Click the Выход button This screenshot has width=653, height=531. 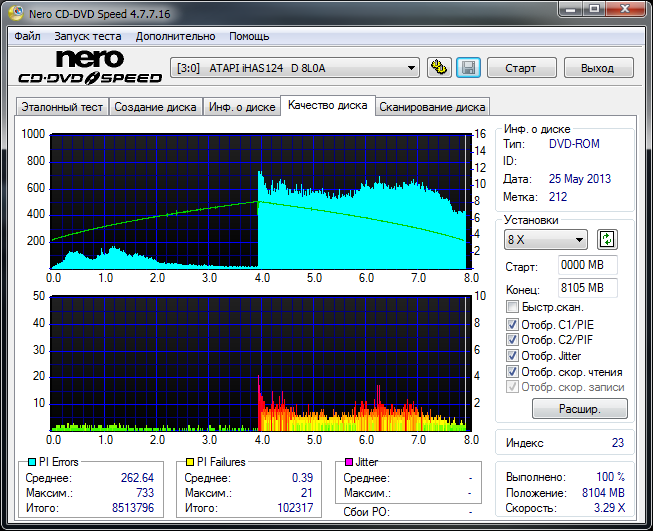598,68
